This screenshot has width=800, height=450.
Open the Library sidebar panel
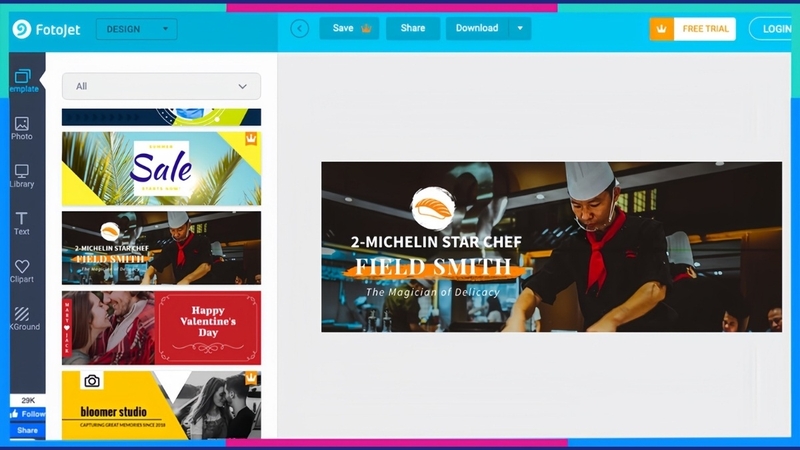click(21, 176)
